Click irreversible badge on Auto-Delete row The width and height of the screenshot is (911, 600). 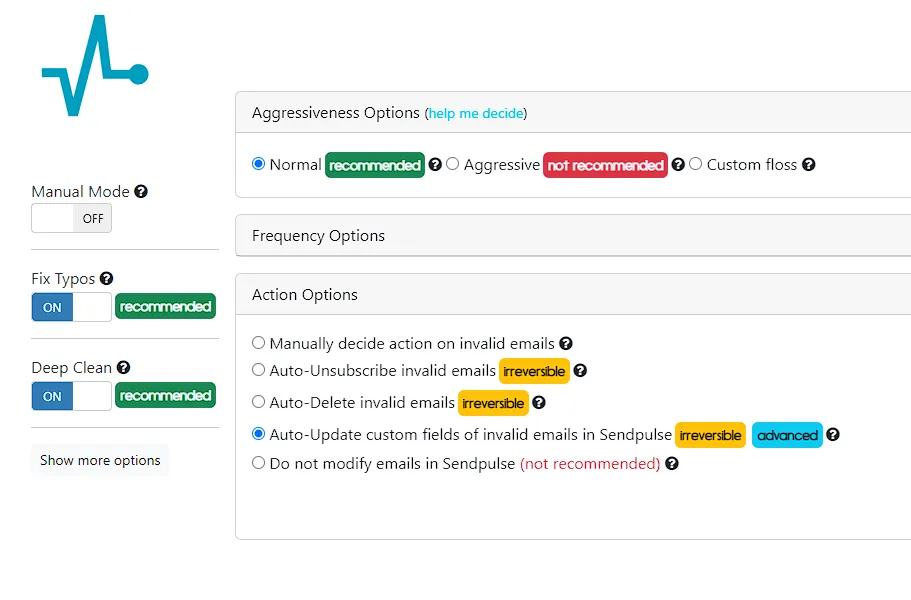coord(493,403)
